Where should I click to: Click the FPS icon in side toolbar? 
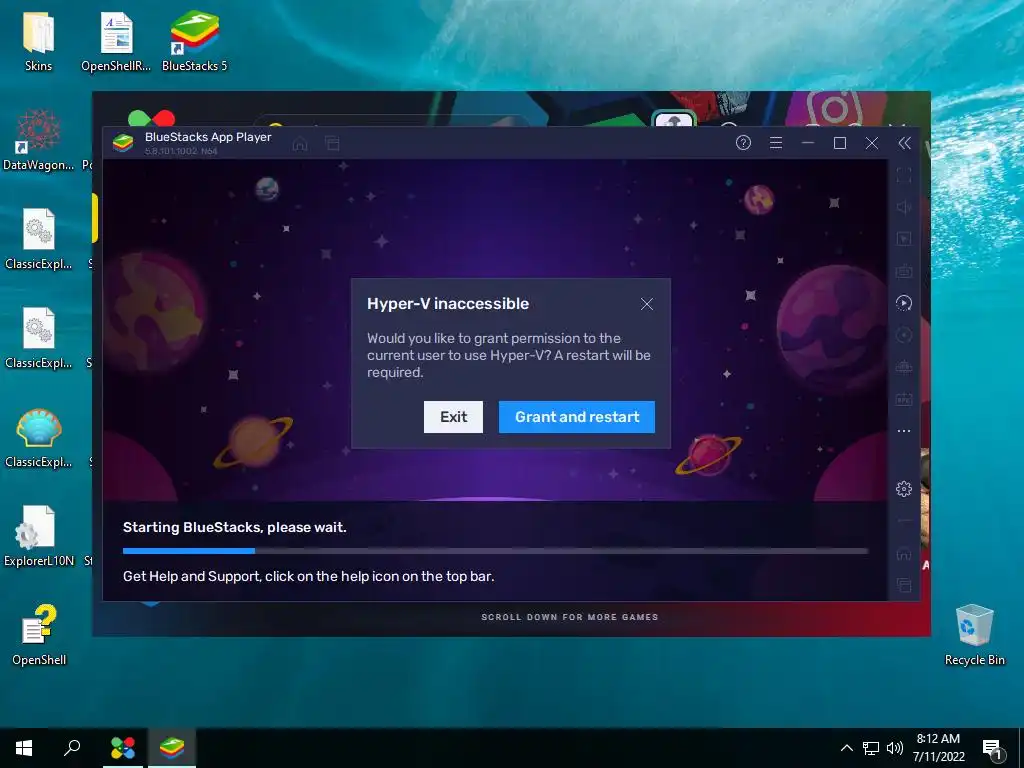904,399
